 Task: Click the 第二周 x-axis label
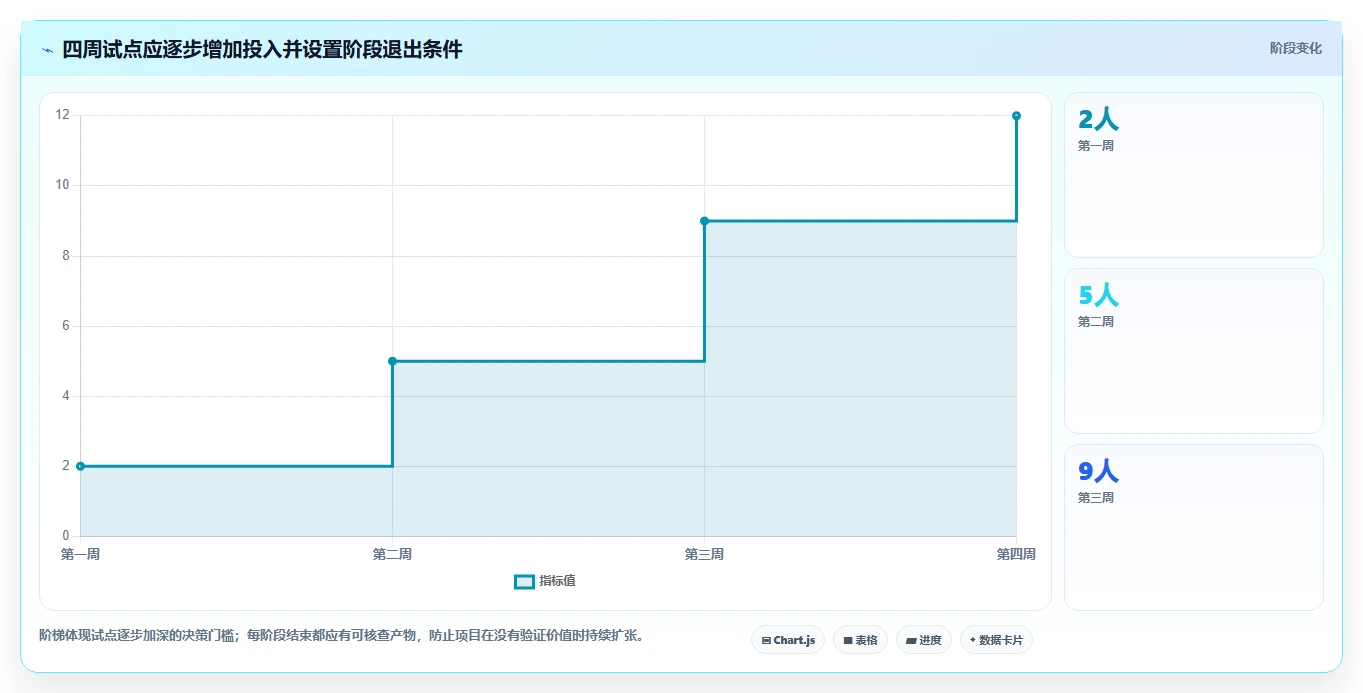coord(392,554)
